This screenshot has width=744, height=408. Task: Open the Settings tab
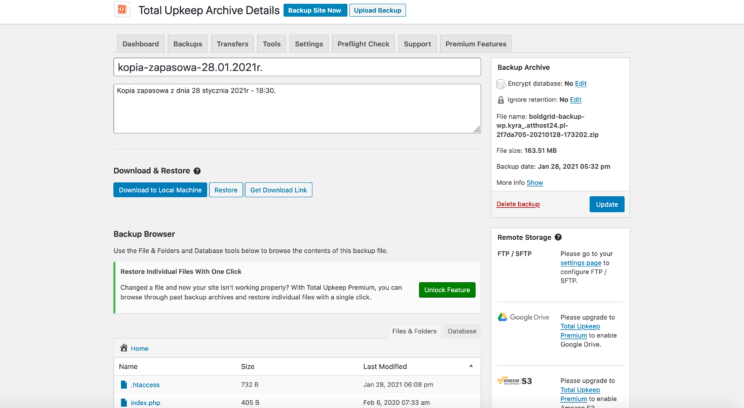(309, 44)
